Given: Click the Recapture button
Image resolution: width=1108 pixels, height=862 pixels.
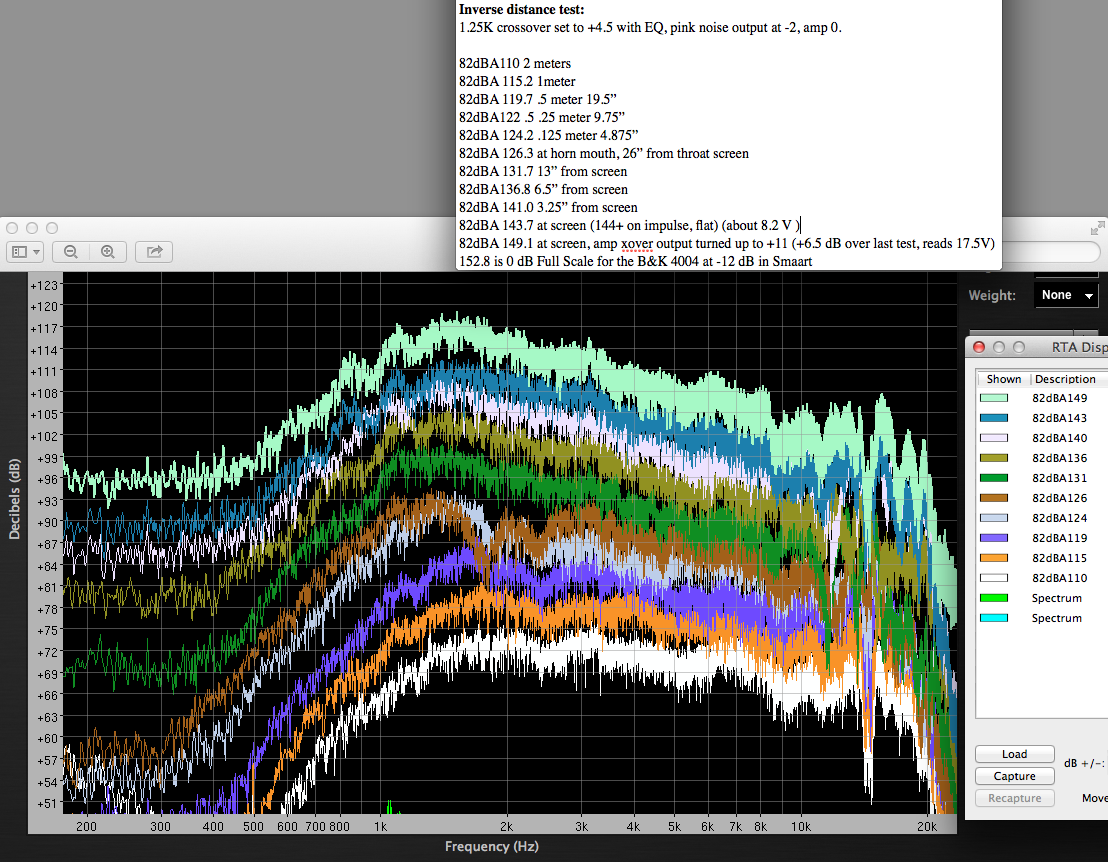Looking at the screenshot, I should [x=1014, y=798].
